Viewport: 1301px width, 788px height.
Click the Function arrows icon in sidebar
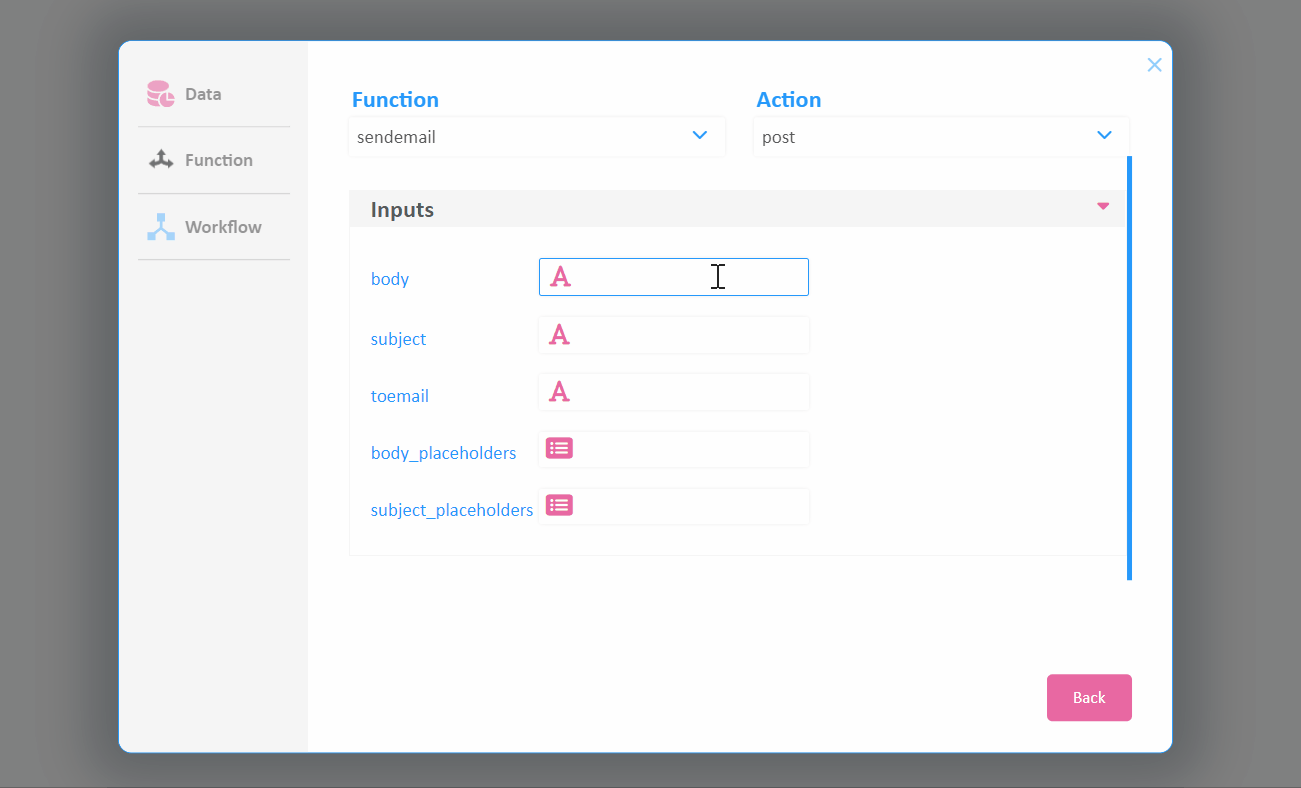tap(161, 160)
